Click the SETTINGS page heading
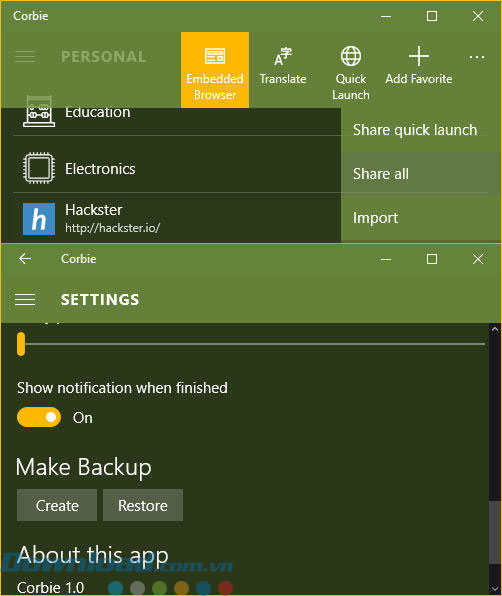 [100, 300]
